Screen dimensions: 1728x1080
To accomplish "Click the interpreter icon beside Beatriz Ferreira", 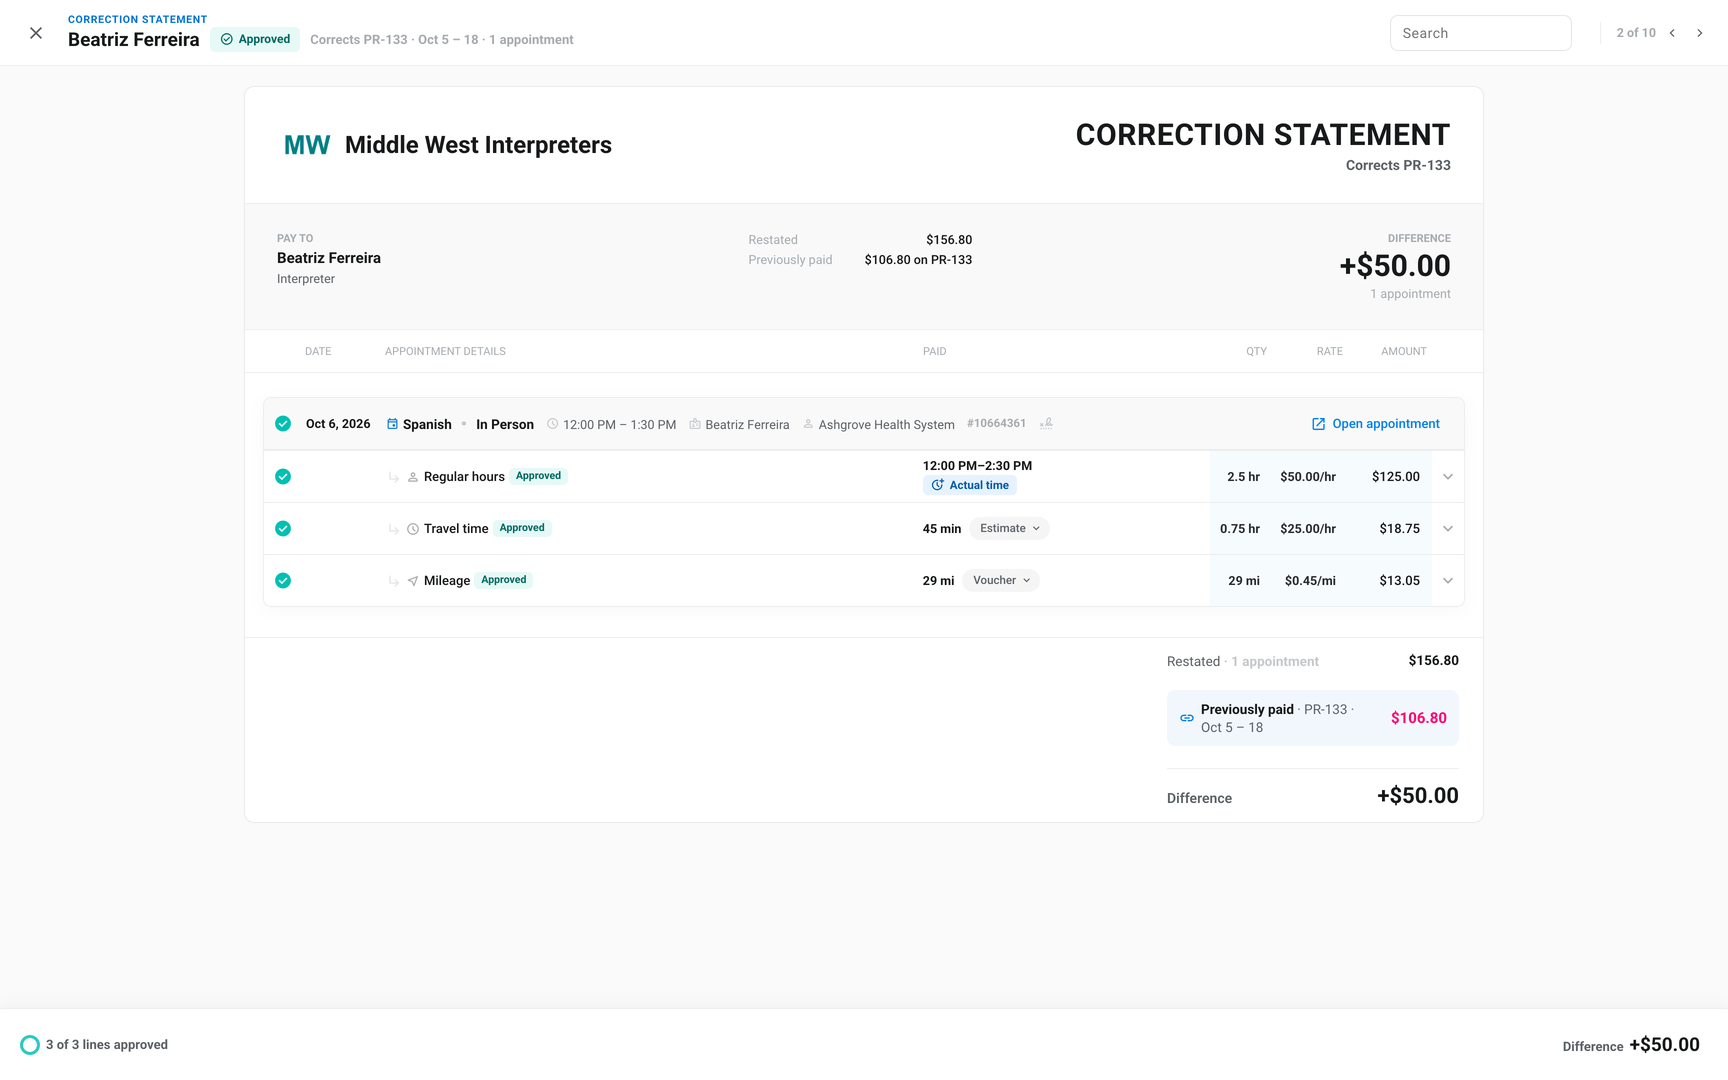I will (695, 424).
